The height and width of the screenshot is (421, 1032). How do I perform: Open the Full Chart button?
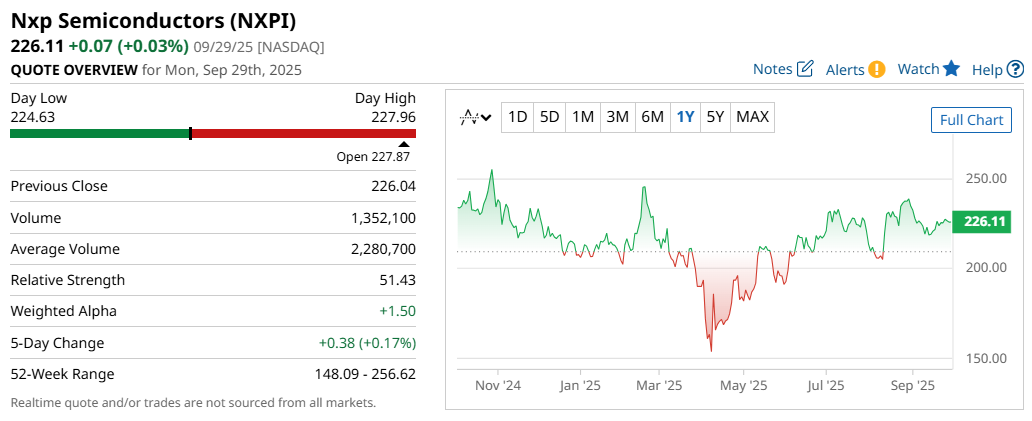[971, 120]
